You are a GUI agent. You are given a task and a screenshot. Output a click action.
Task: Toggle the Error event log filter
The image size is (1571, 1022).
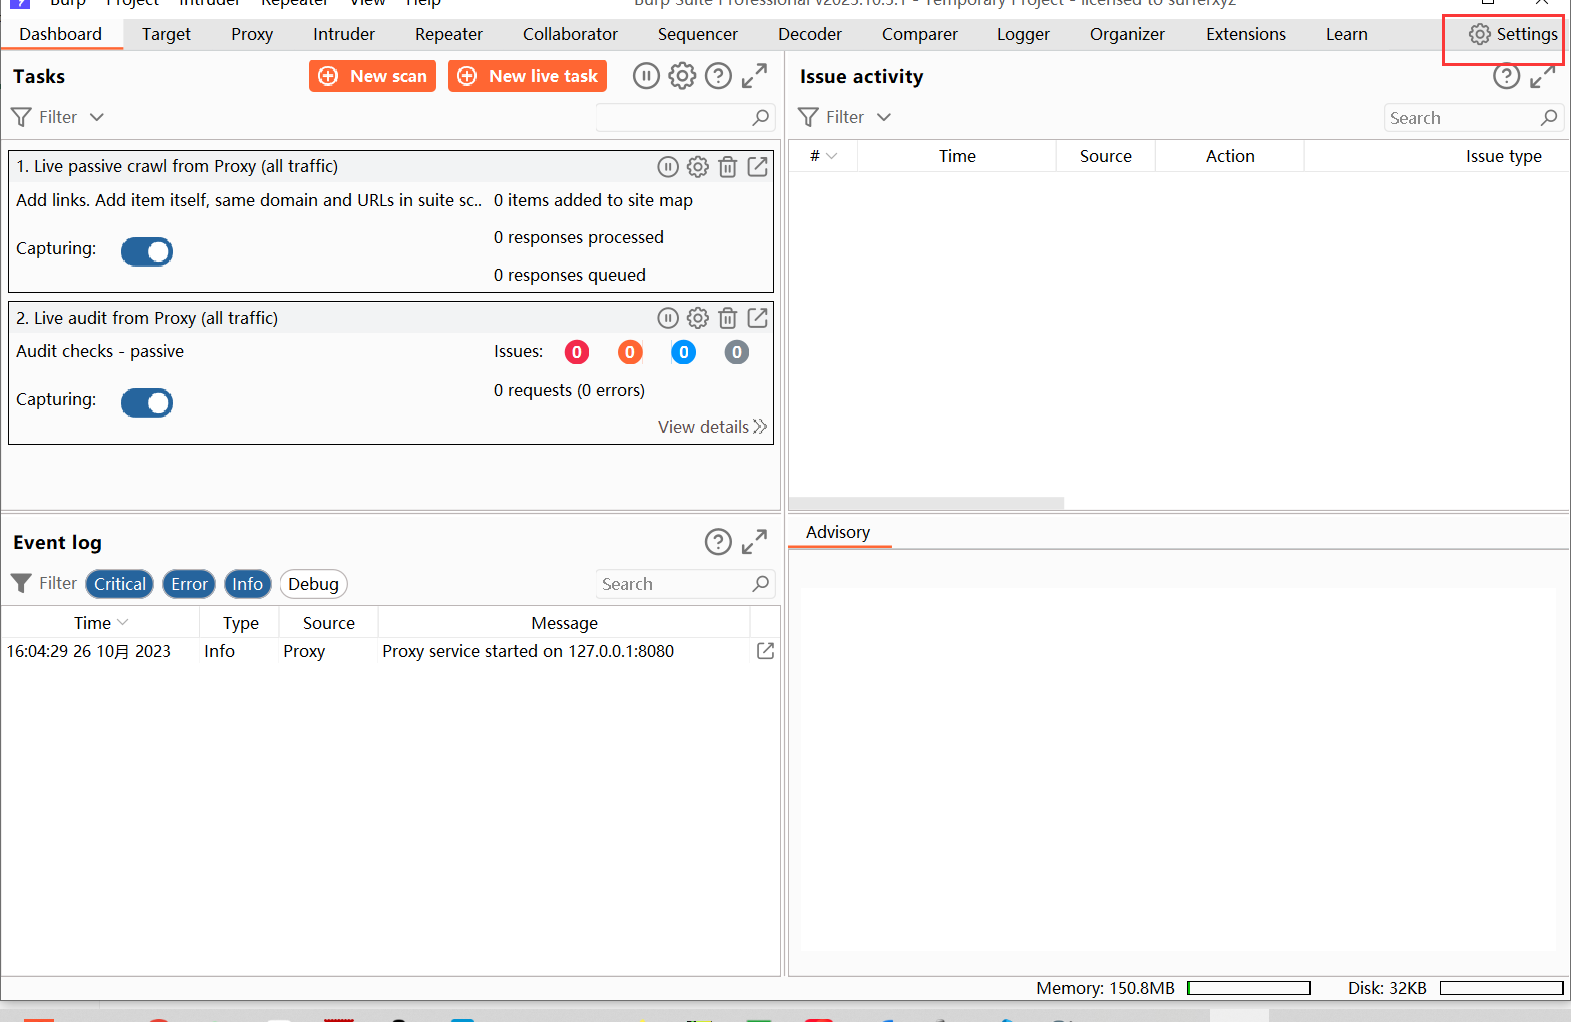(x=189, y=584)
